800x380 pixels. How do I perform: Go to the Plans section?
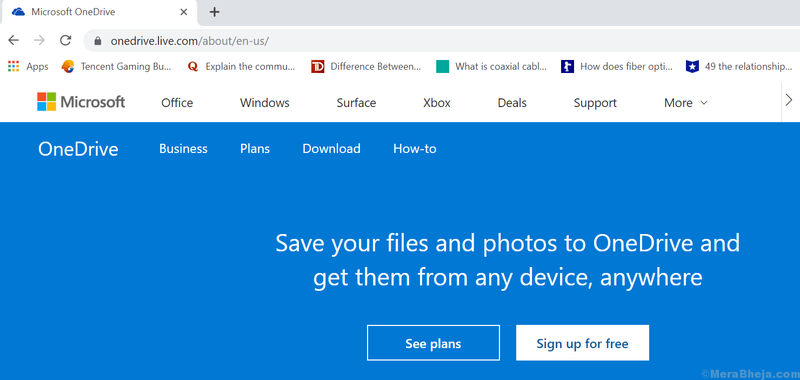[255, 148]
